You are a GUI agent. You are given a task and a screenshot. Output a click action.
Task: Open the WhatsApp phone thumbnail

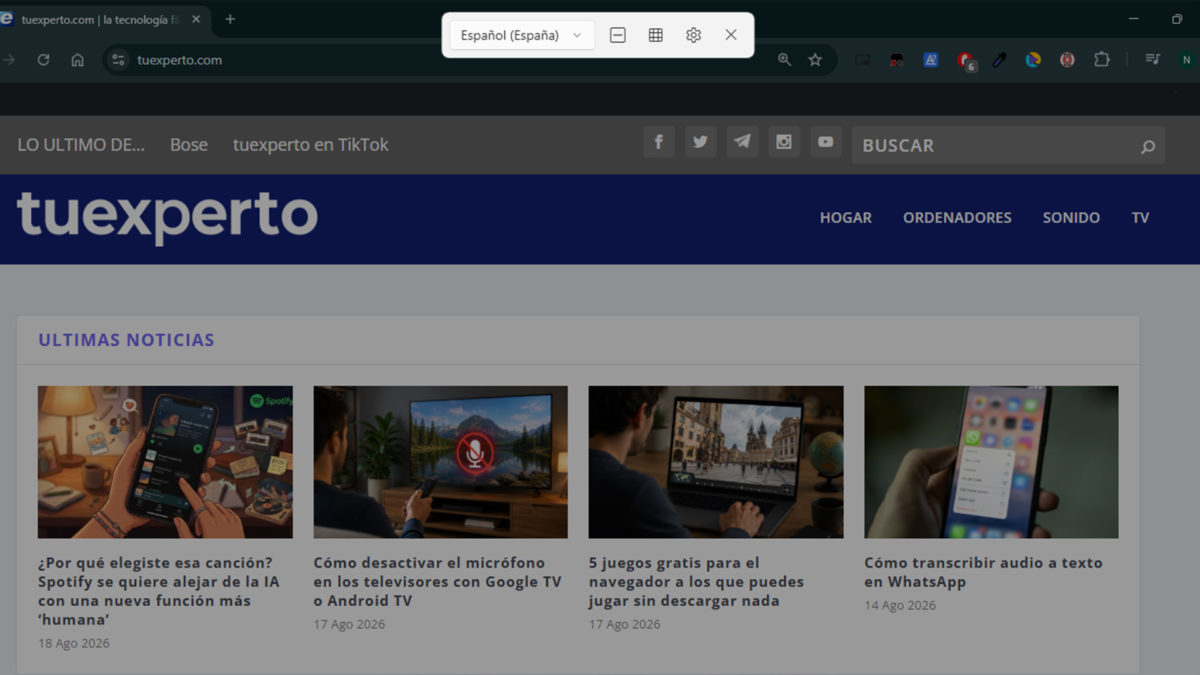(991, 462)
